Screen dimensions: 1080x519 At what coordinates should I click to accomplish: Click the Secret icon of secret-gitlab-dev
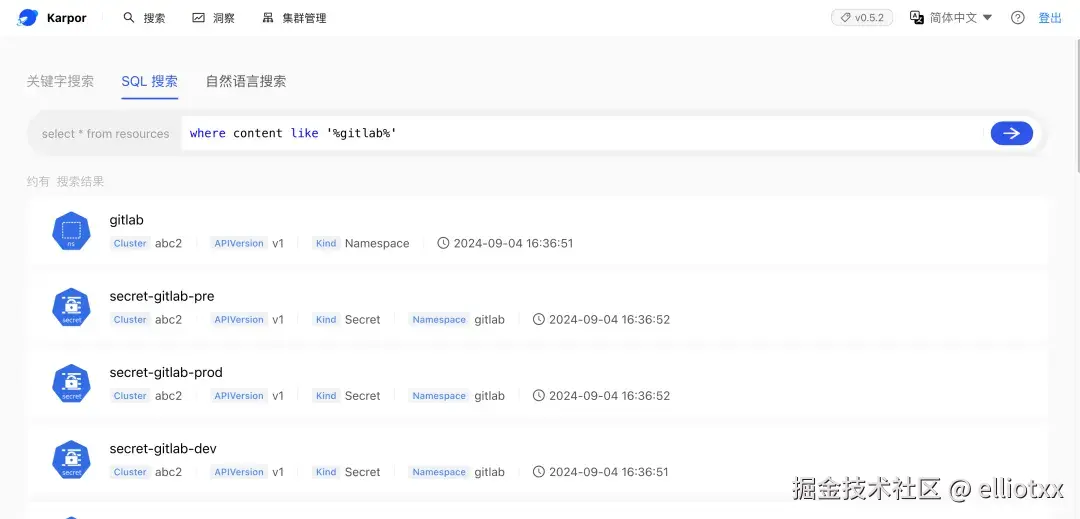coord(72,460)
